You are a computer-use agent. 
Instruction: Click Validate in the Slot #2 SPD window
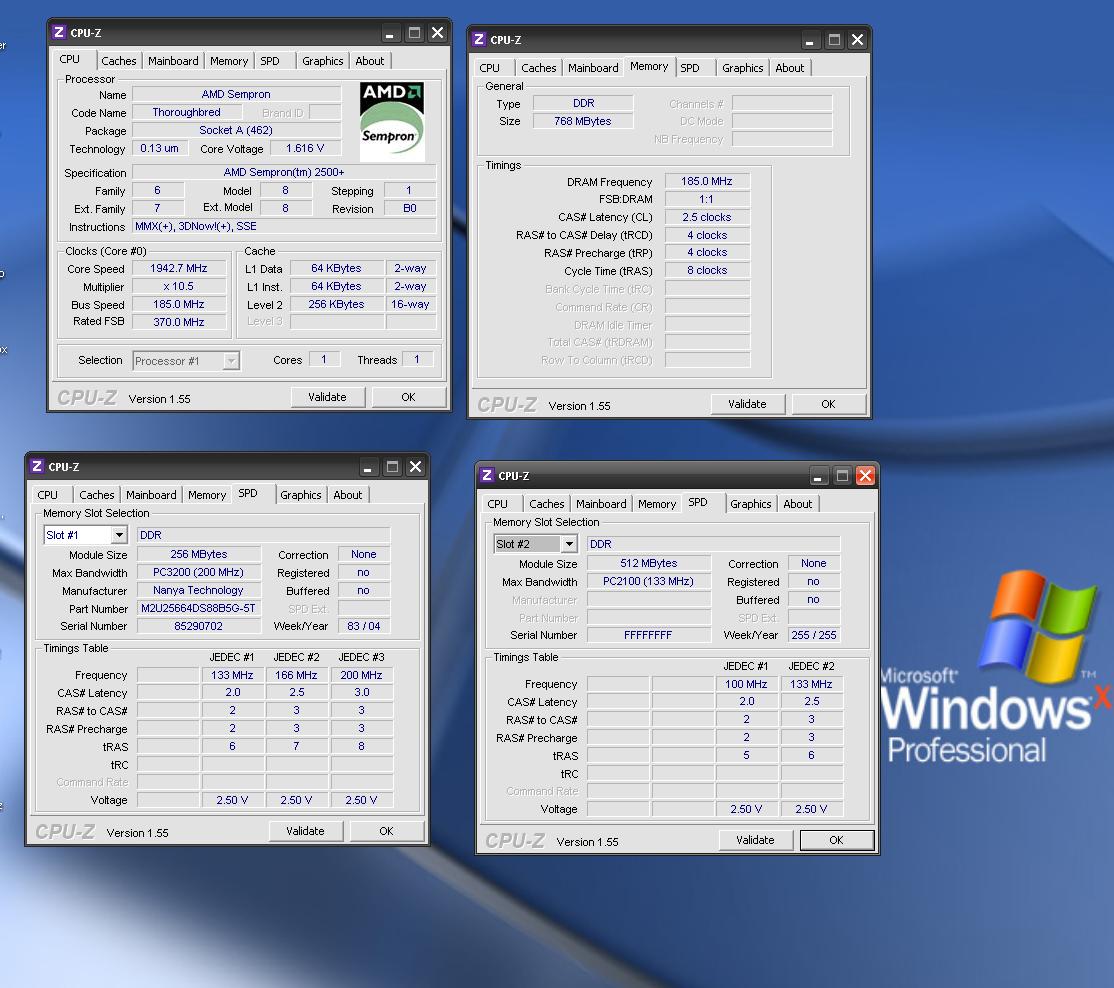755,840
